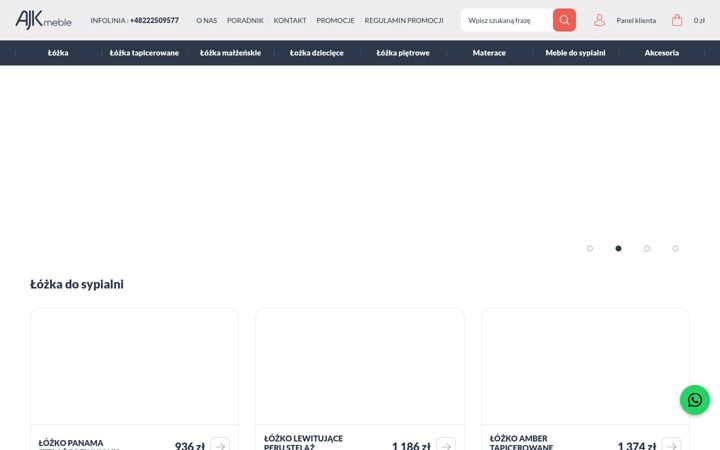Select the third slider pagination dot
This screenshot has height=450, width=720.
(647, 248)
